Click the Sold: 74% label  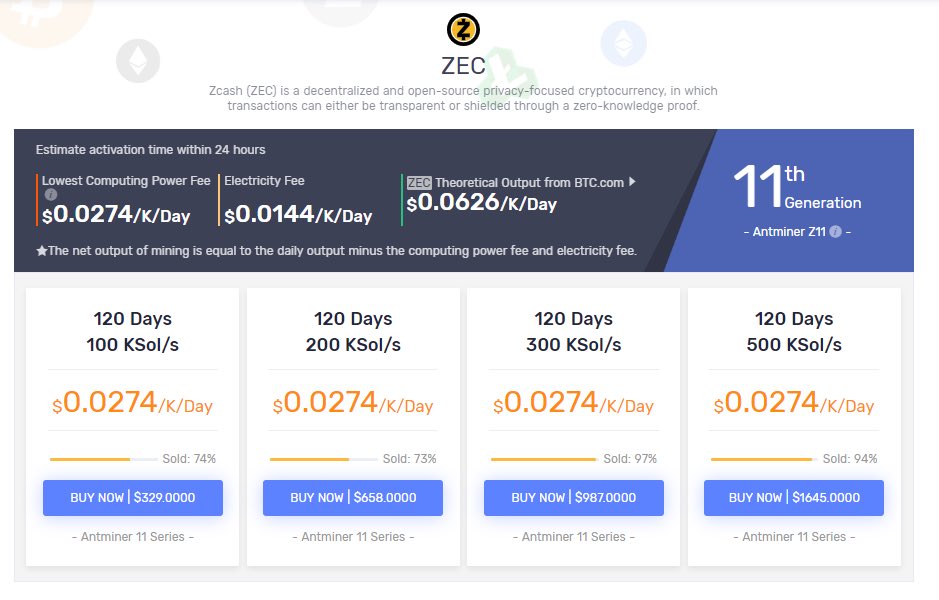point(189,459)
